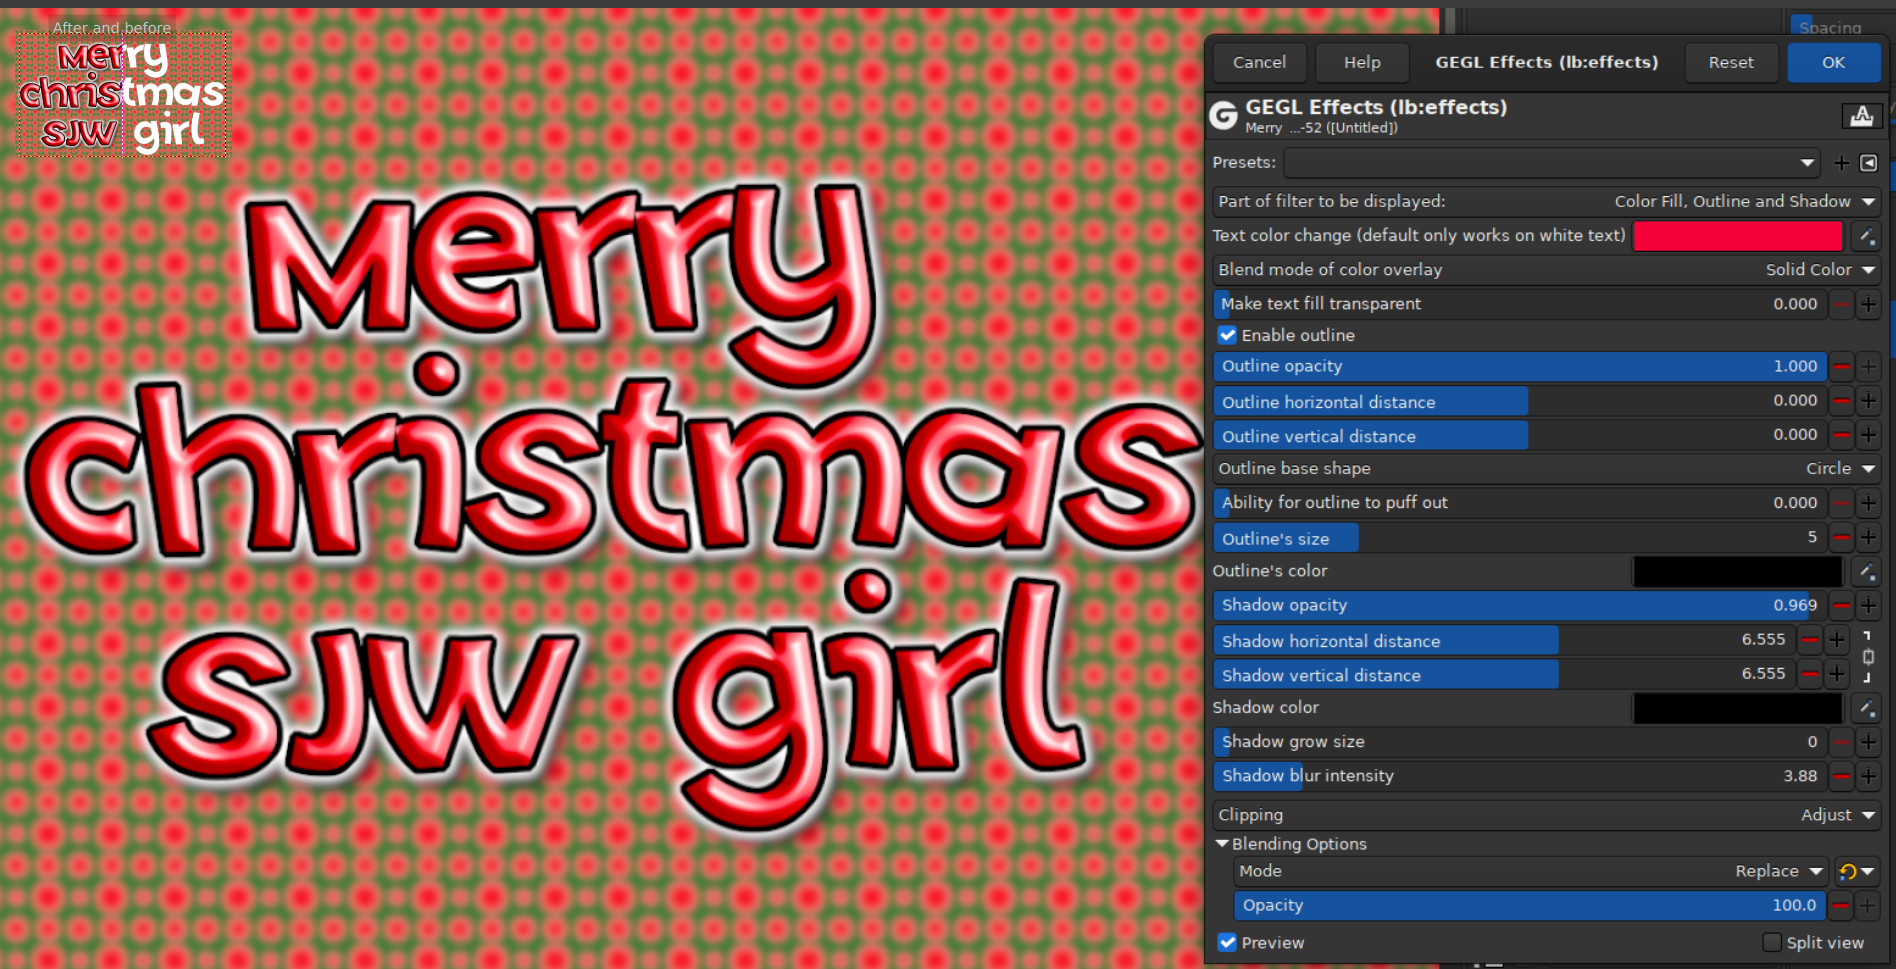Viewport: 1896px width, 969px height.
Task: Click the Outline opacity slider
Action: click(1520, 367)
